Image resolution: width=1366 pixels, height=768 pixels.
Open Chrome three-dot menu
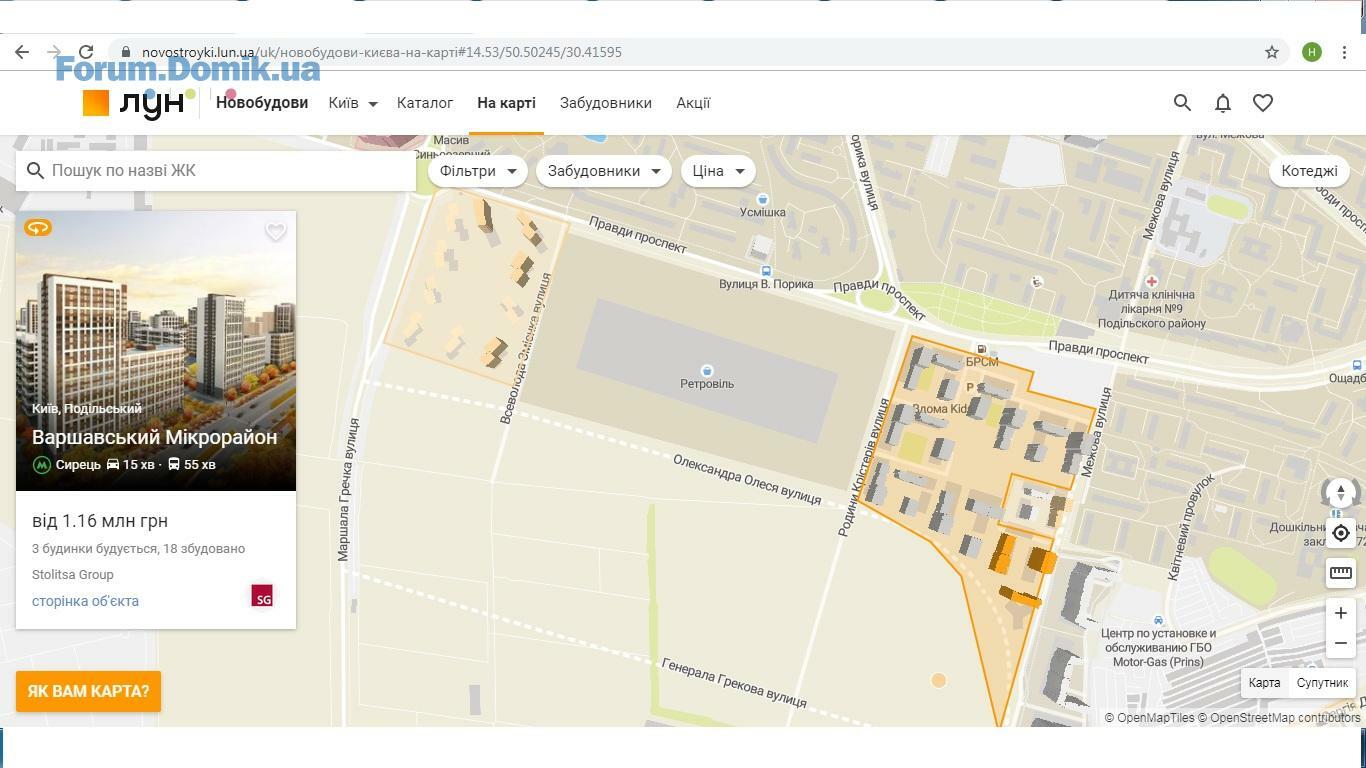[1345, 52]
